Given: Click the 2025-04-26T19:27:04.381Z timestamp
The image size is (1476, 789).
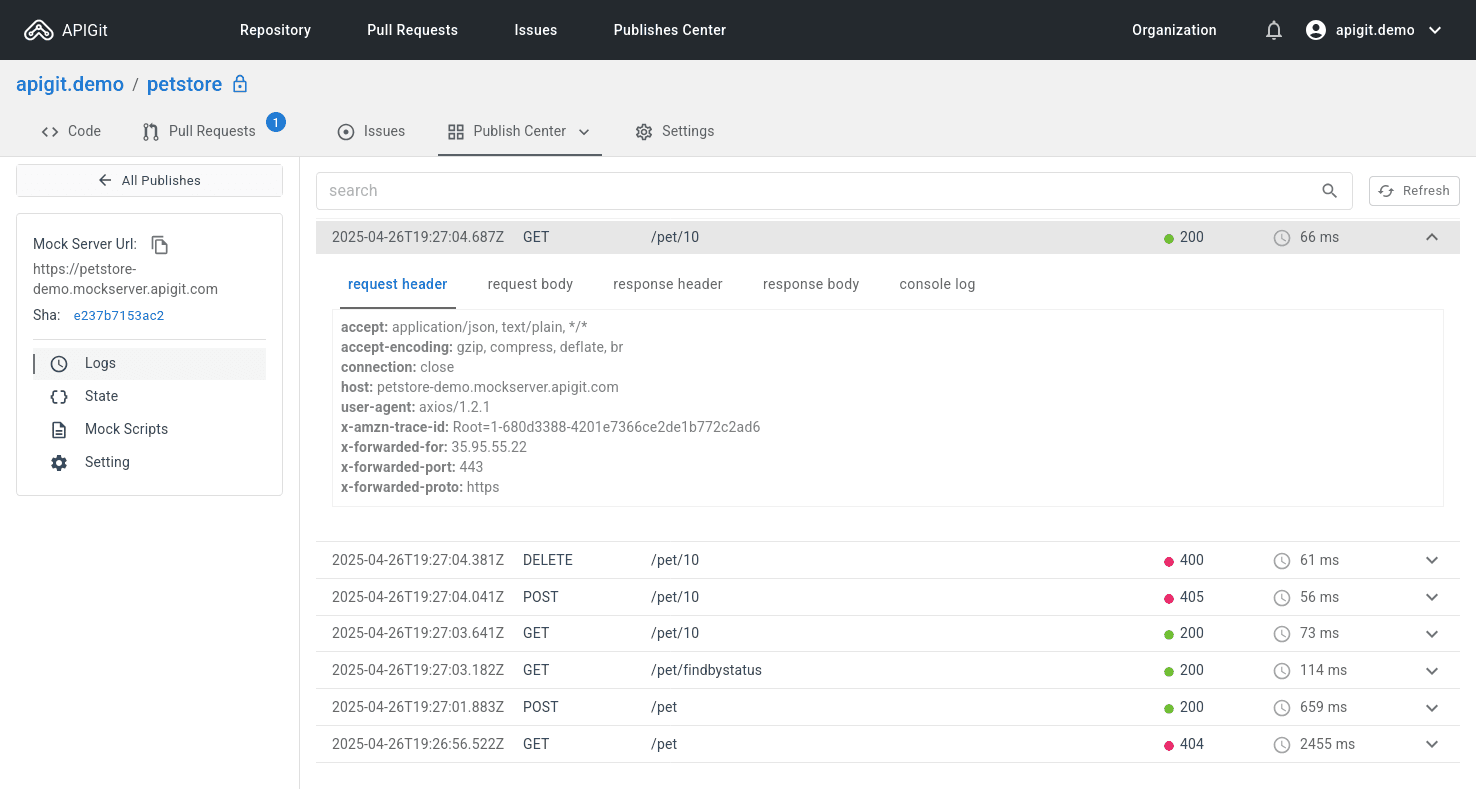Looking at the screenshot, I should tap(418, 560).
